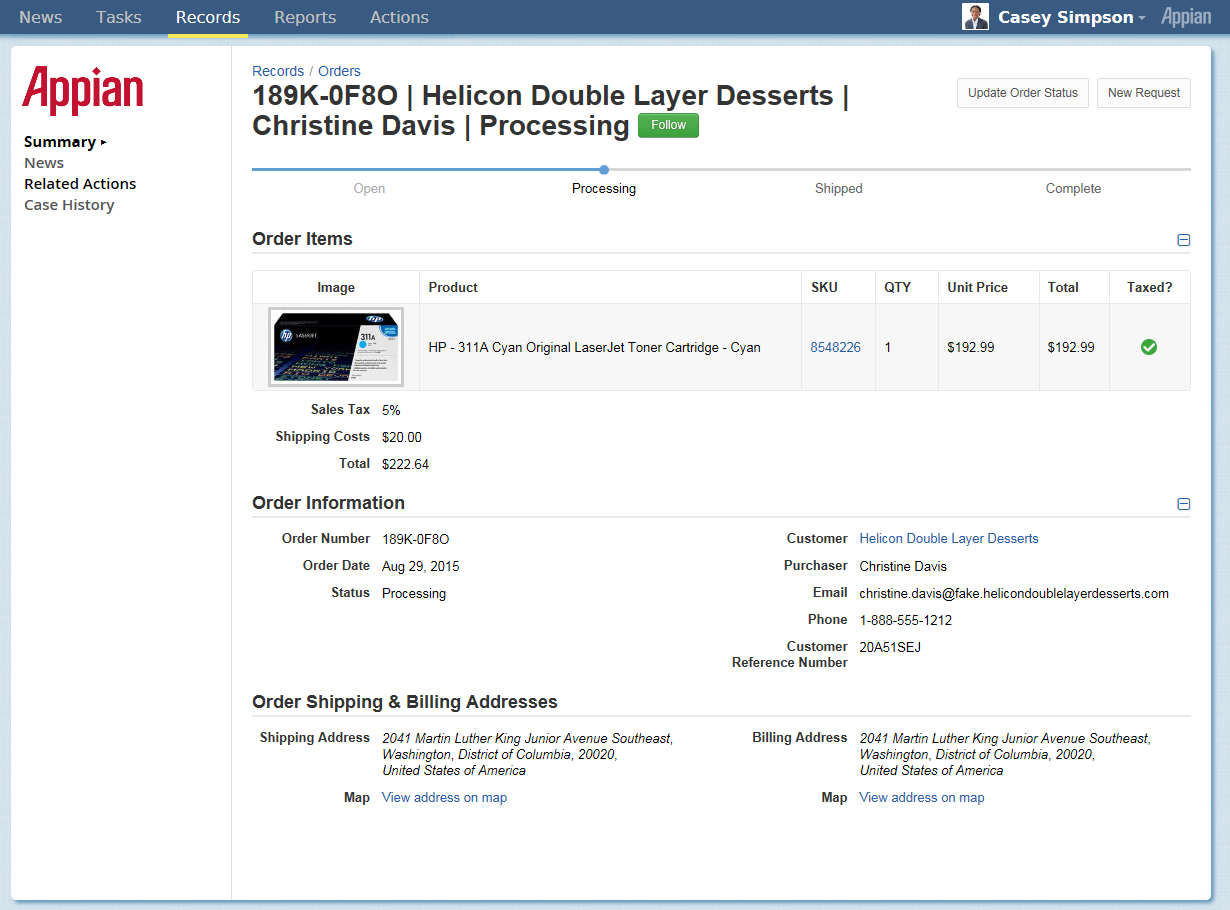Click the Appian logo in top bar

pos(1186,17)
